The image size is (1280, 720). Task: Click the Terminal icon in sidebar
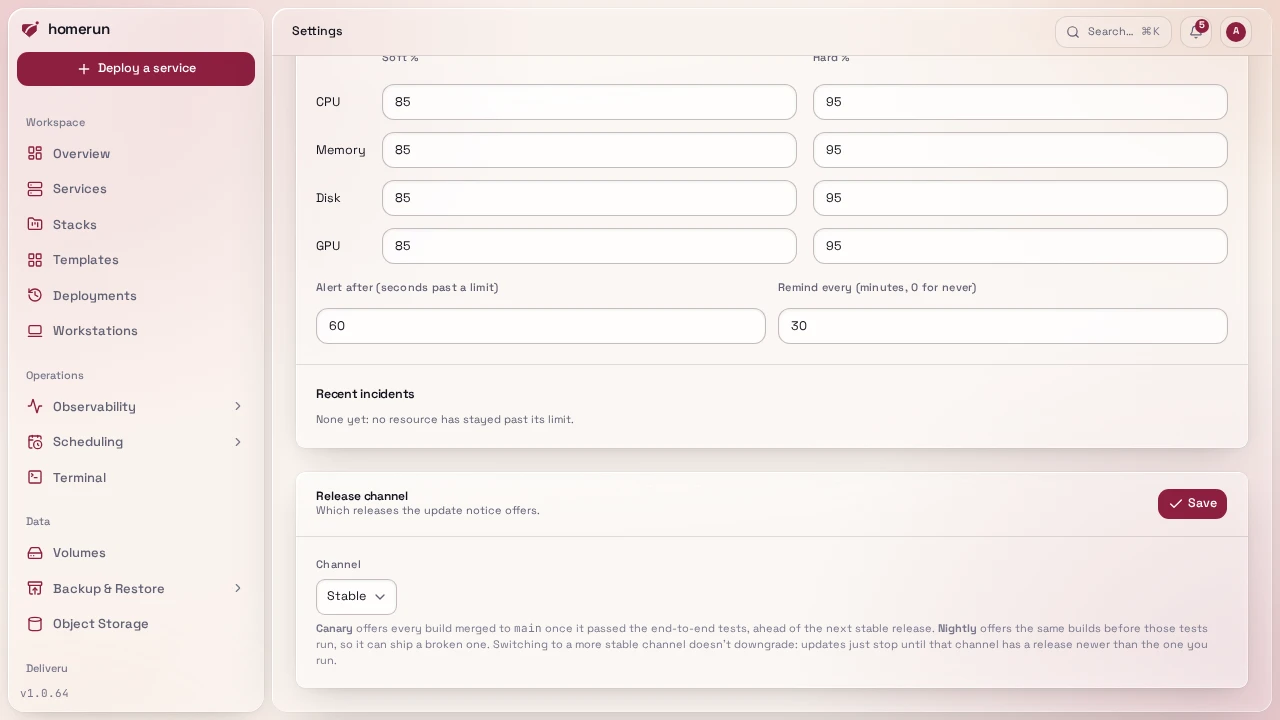click(35, 477)
